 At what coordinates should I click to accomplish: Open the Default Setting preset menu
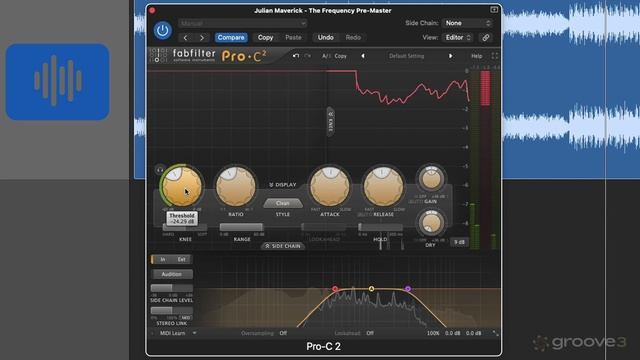(407, 56)
